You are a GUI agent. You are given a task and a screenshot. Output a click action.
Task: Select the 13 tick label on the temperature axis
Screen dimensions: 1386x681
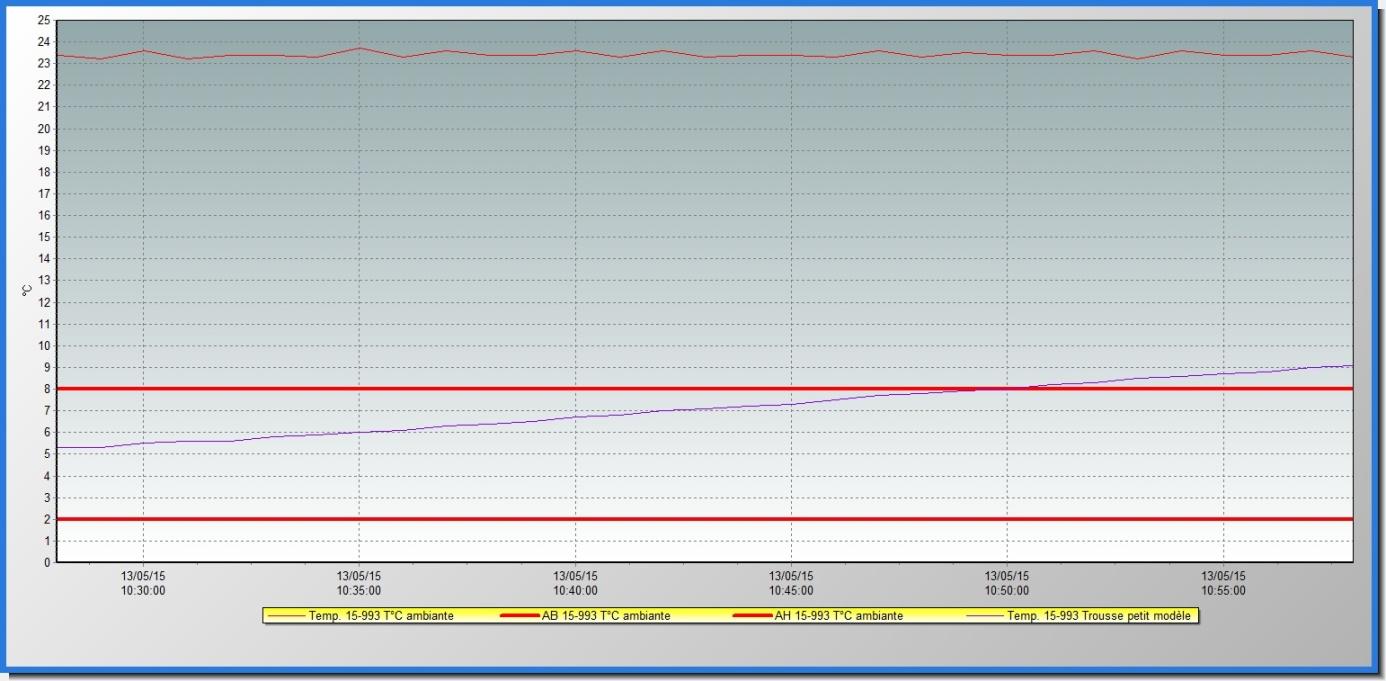click(x=43, y=280)
